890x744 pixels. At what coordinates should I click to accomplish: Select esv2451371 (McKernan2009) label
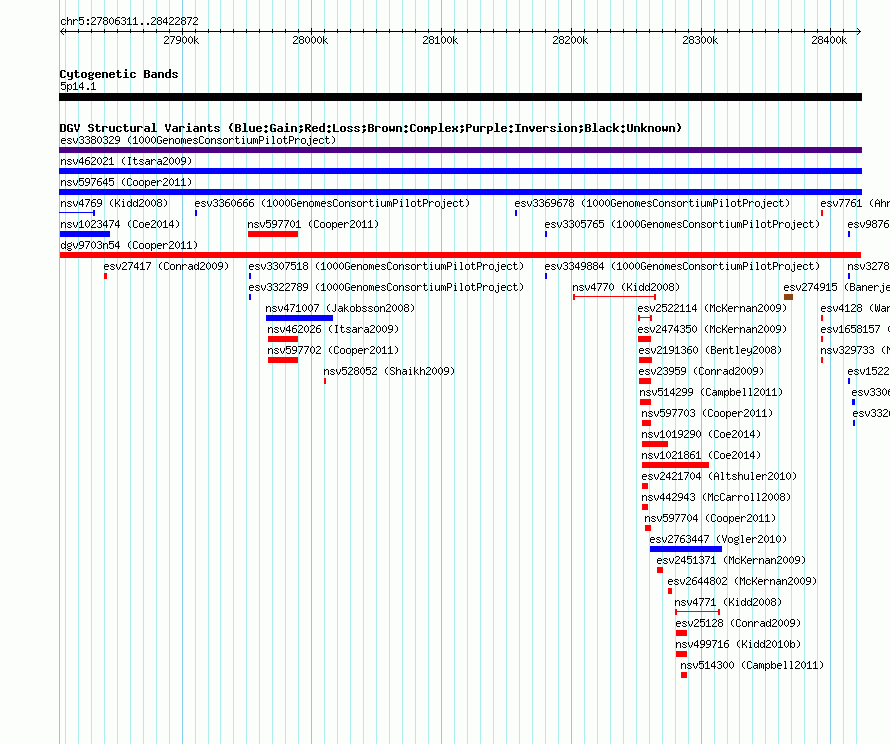[x=731, y=560]
